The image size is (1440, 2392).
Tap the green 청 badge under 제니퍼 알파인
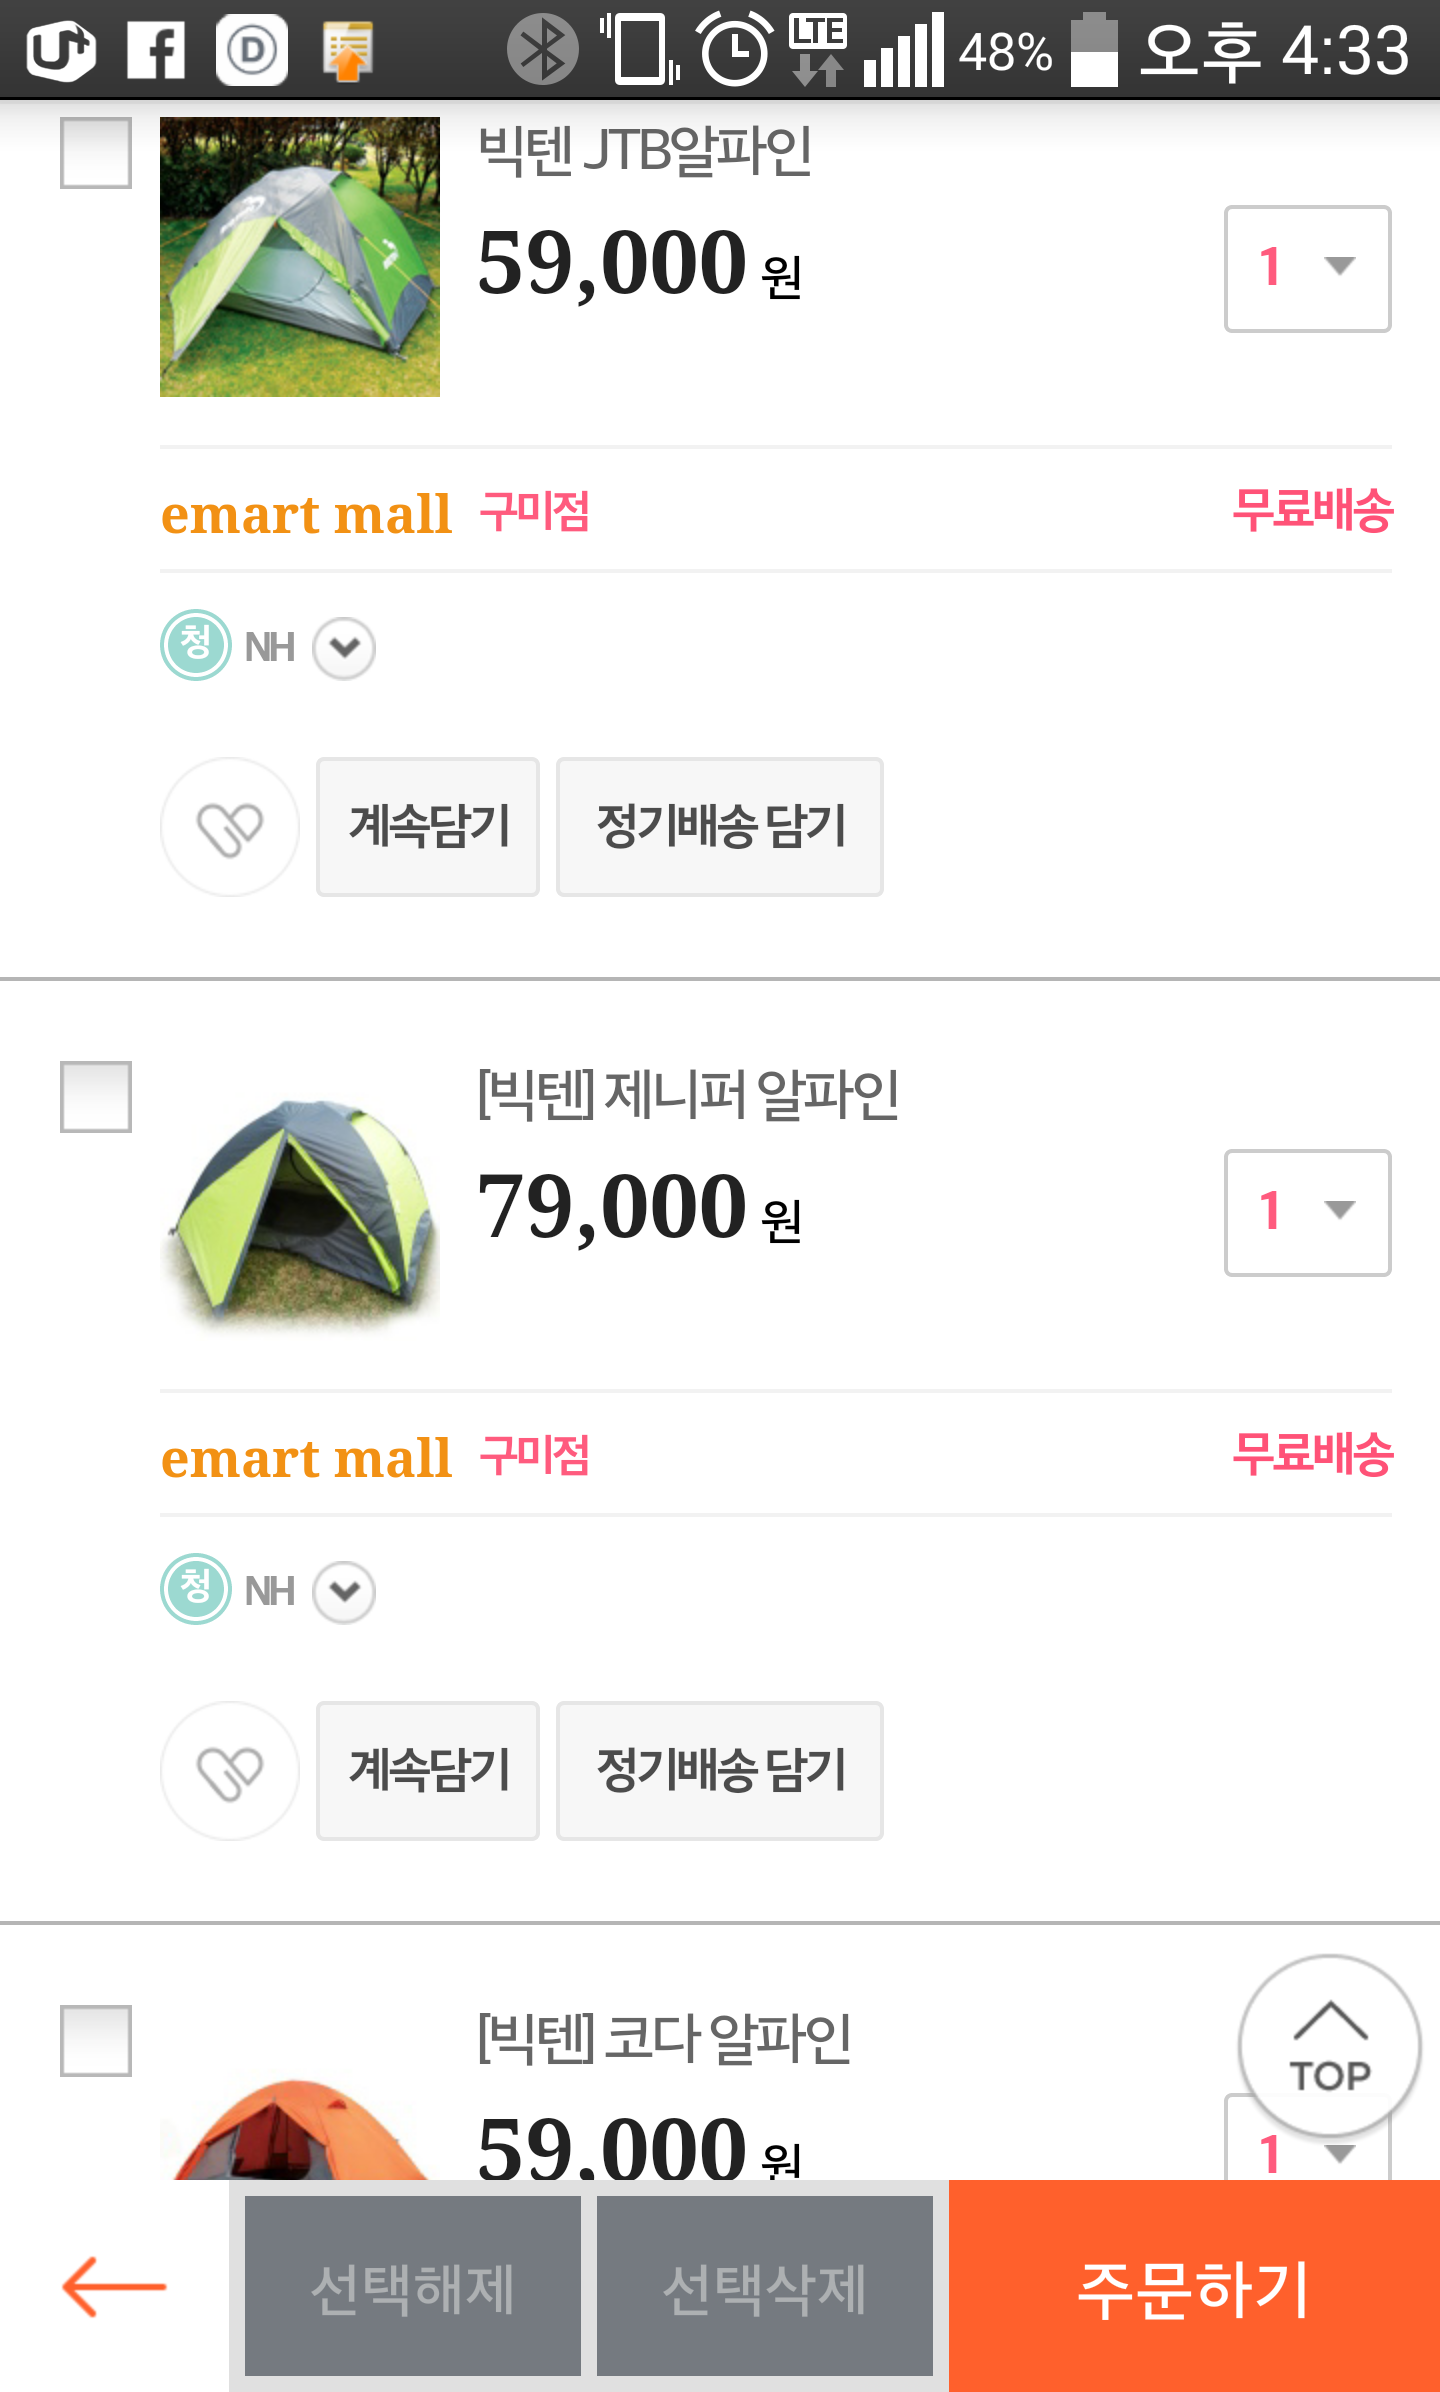tap(196, 1589)
